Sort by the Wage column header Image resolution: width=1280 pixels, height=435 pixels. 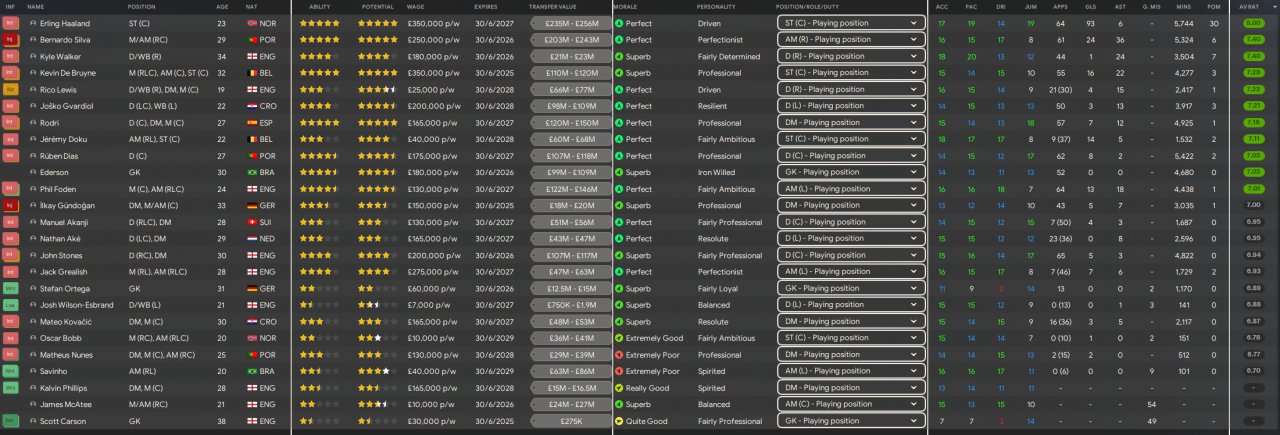[416, 7]
